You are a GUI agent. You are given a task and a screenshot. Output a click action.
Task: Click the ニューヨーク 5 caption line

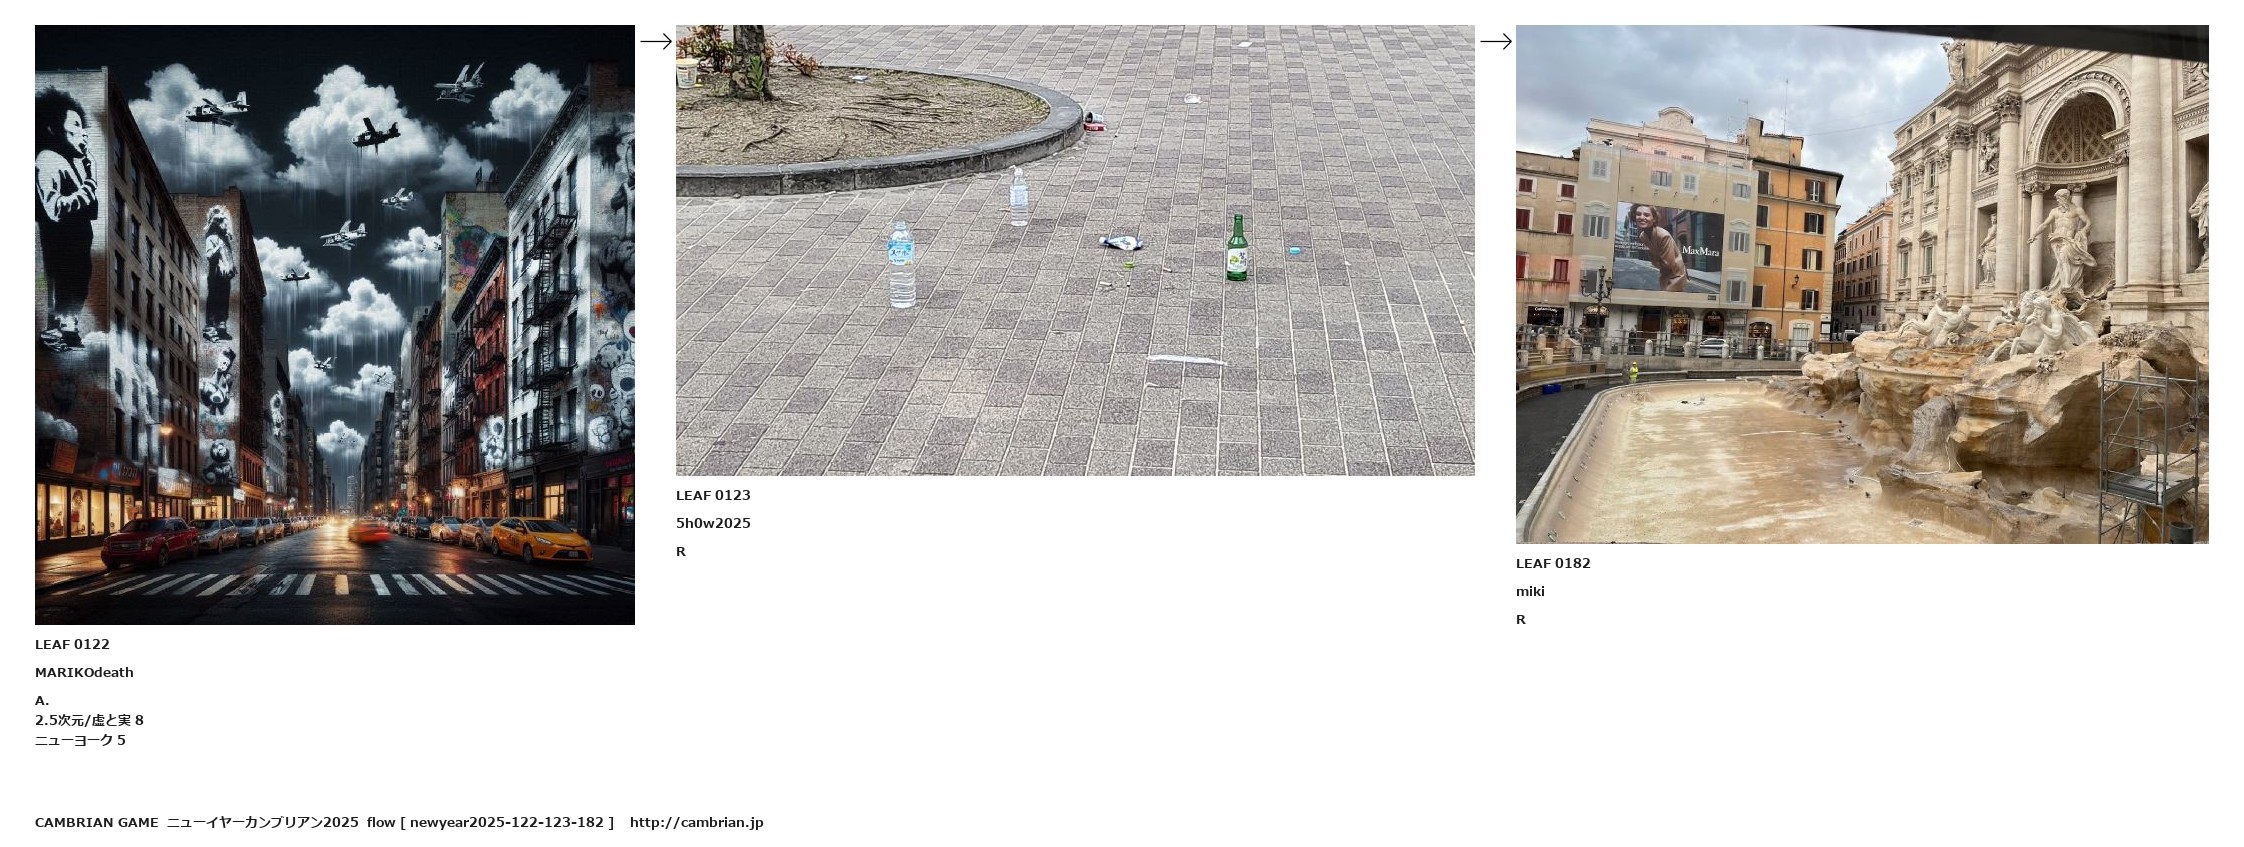80,741
